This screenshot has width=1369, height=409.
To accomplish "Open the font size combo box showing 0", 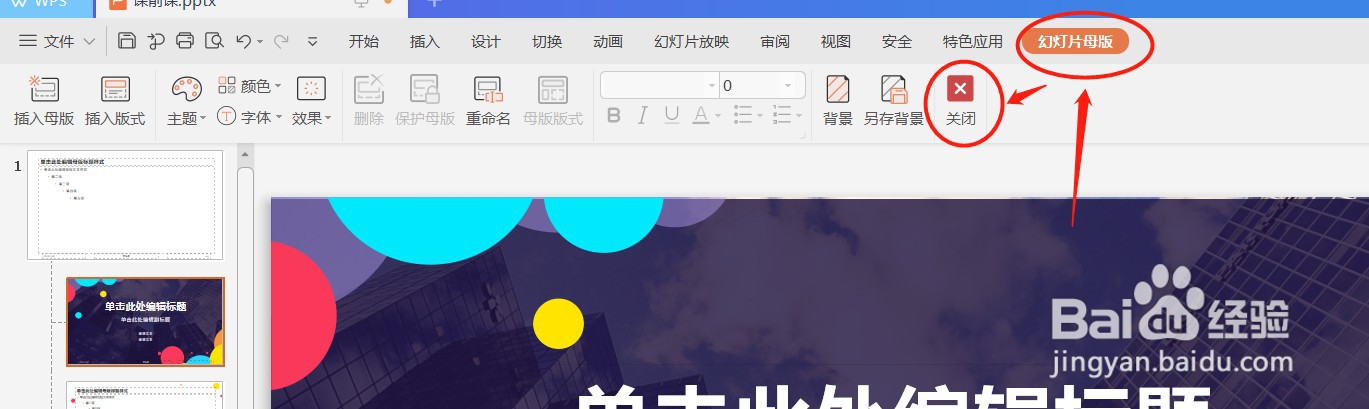I will click(763, 85).
